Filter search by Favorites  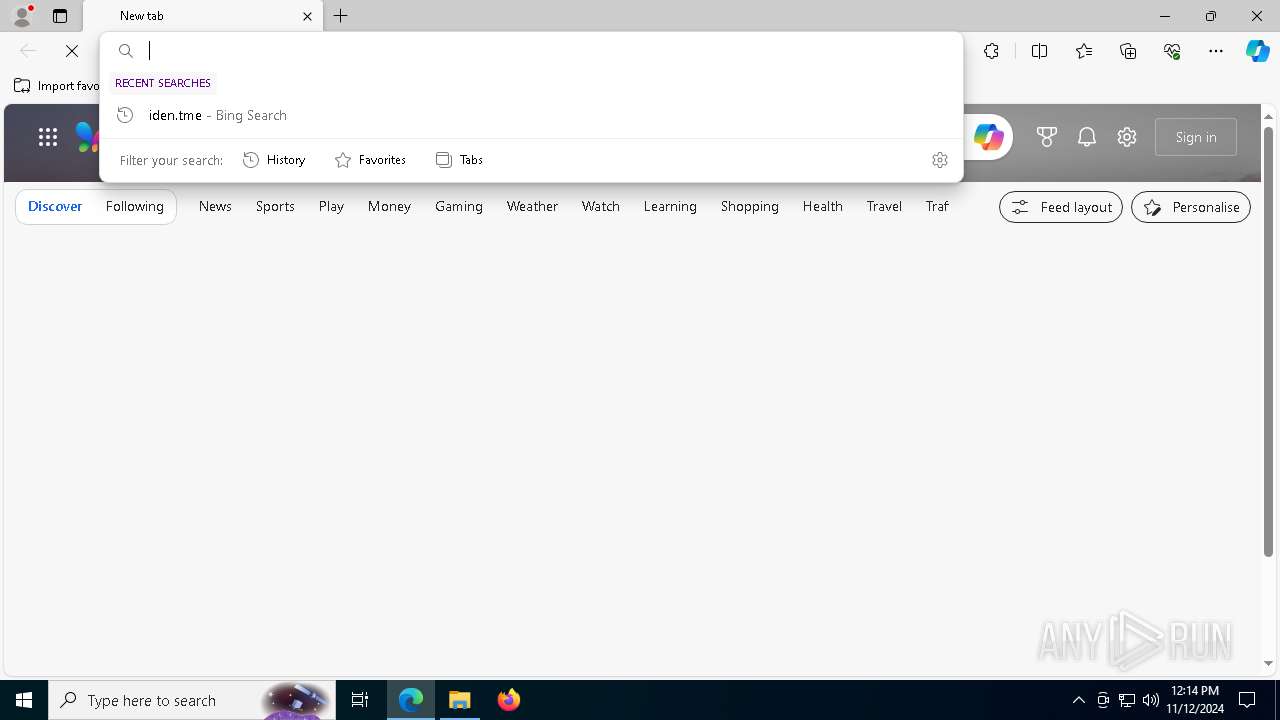pos(370,160)
